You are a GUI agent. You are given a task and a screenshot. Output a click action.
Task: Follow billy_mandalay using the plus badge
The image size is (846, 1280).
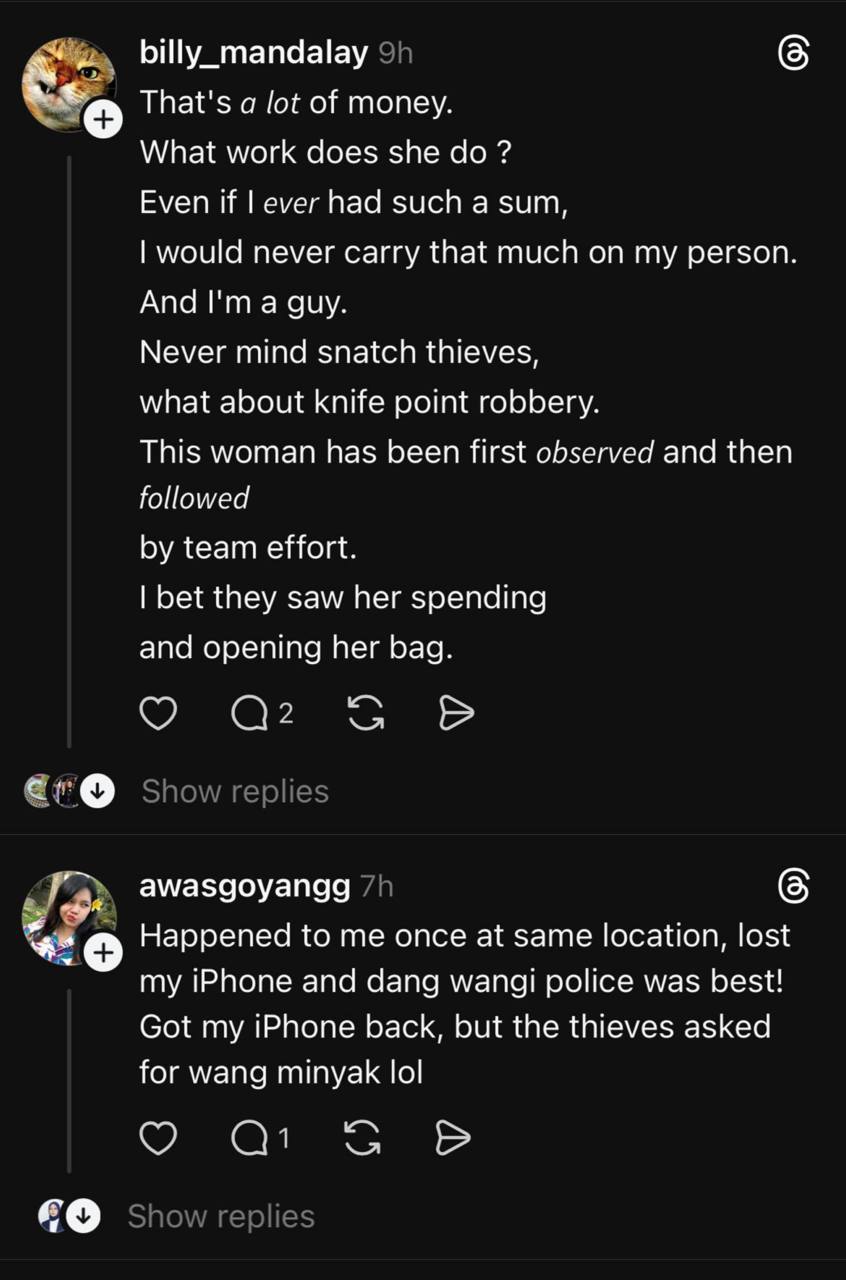tap(100, 122)
